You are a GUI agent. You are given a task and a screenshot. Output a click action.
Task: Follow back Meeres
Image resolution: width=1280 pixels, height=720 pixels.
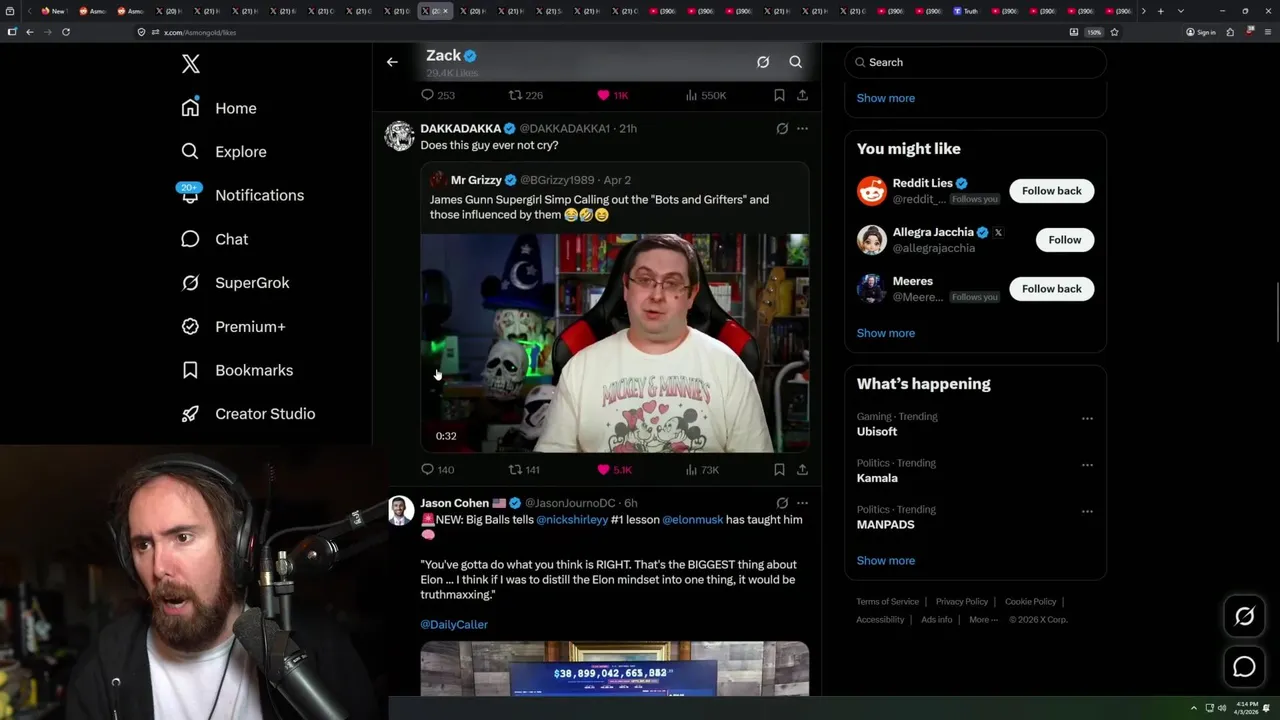pyautogui.click(x=1051, y=289)
